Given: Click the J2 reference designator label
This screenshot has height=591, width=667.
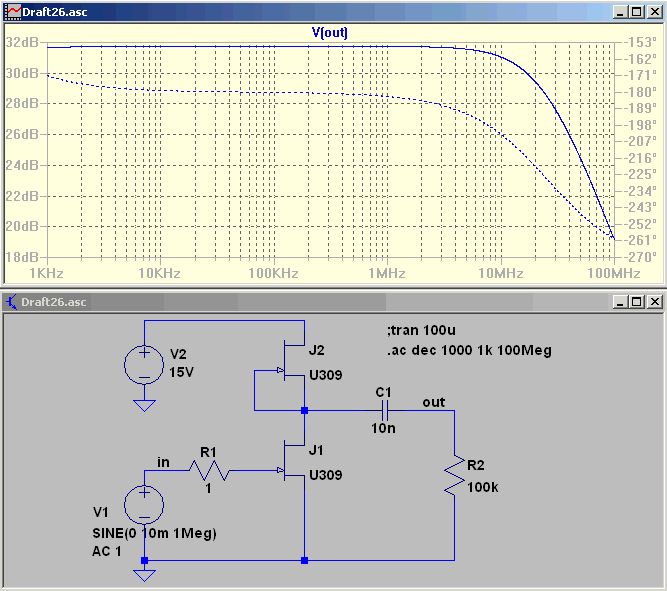Looking at the screenshot, I should point(316,351).
